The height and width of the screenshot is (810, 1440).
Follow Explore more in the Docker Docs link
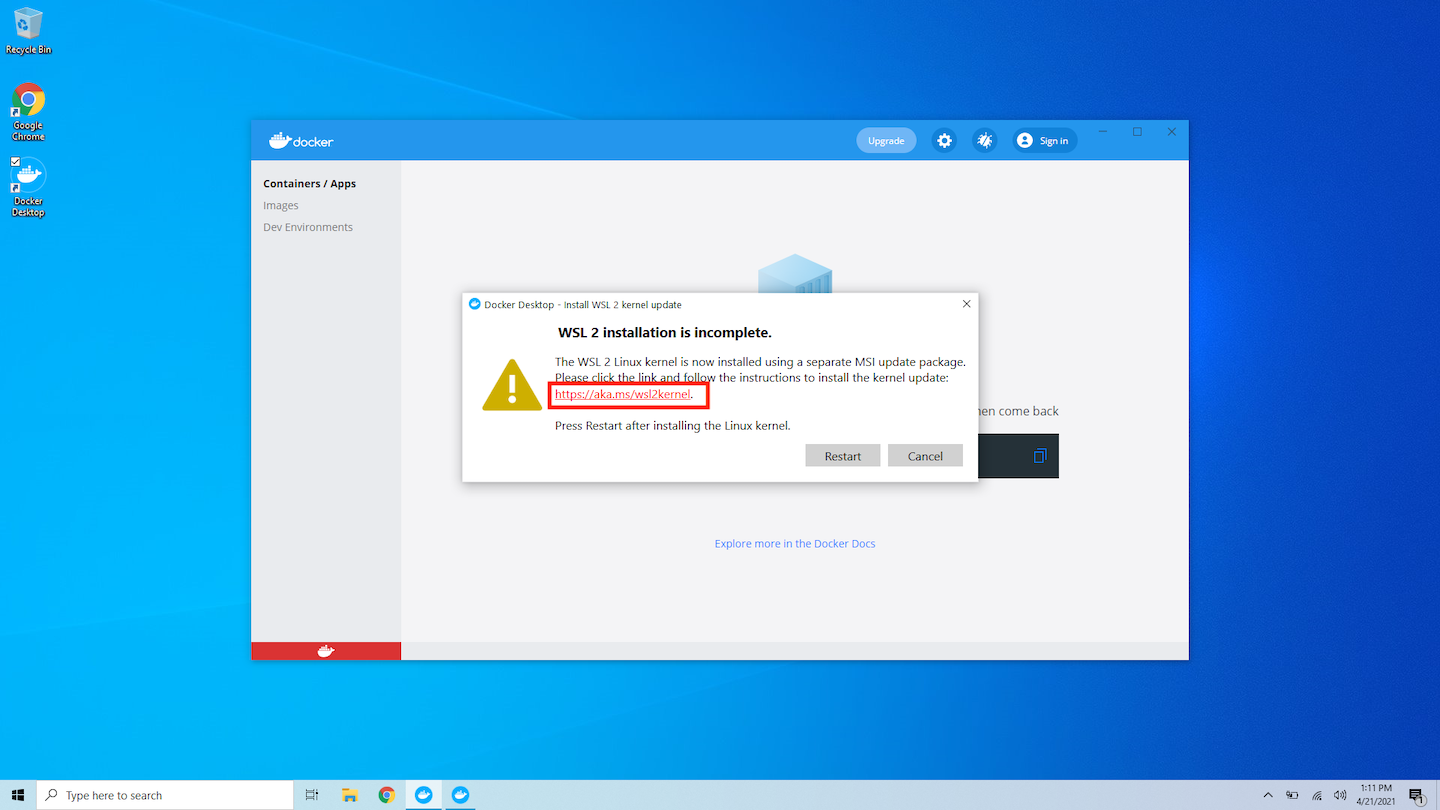click(x=795, y=544)
